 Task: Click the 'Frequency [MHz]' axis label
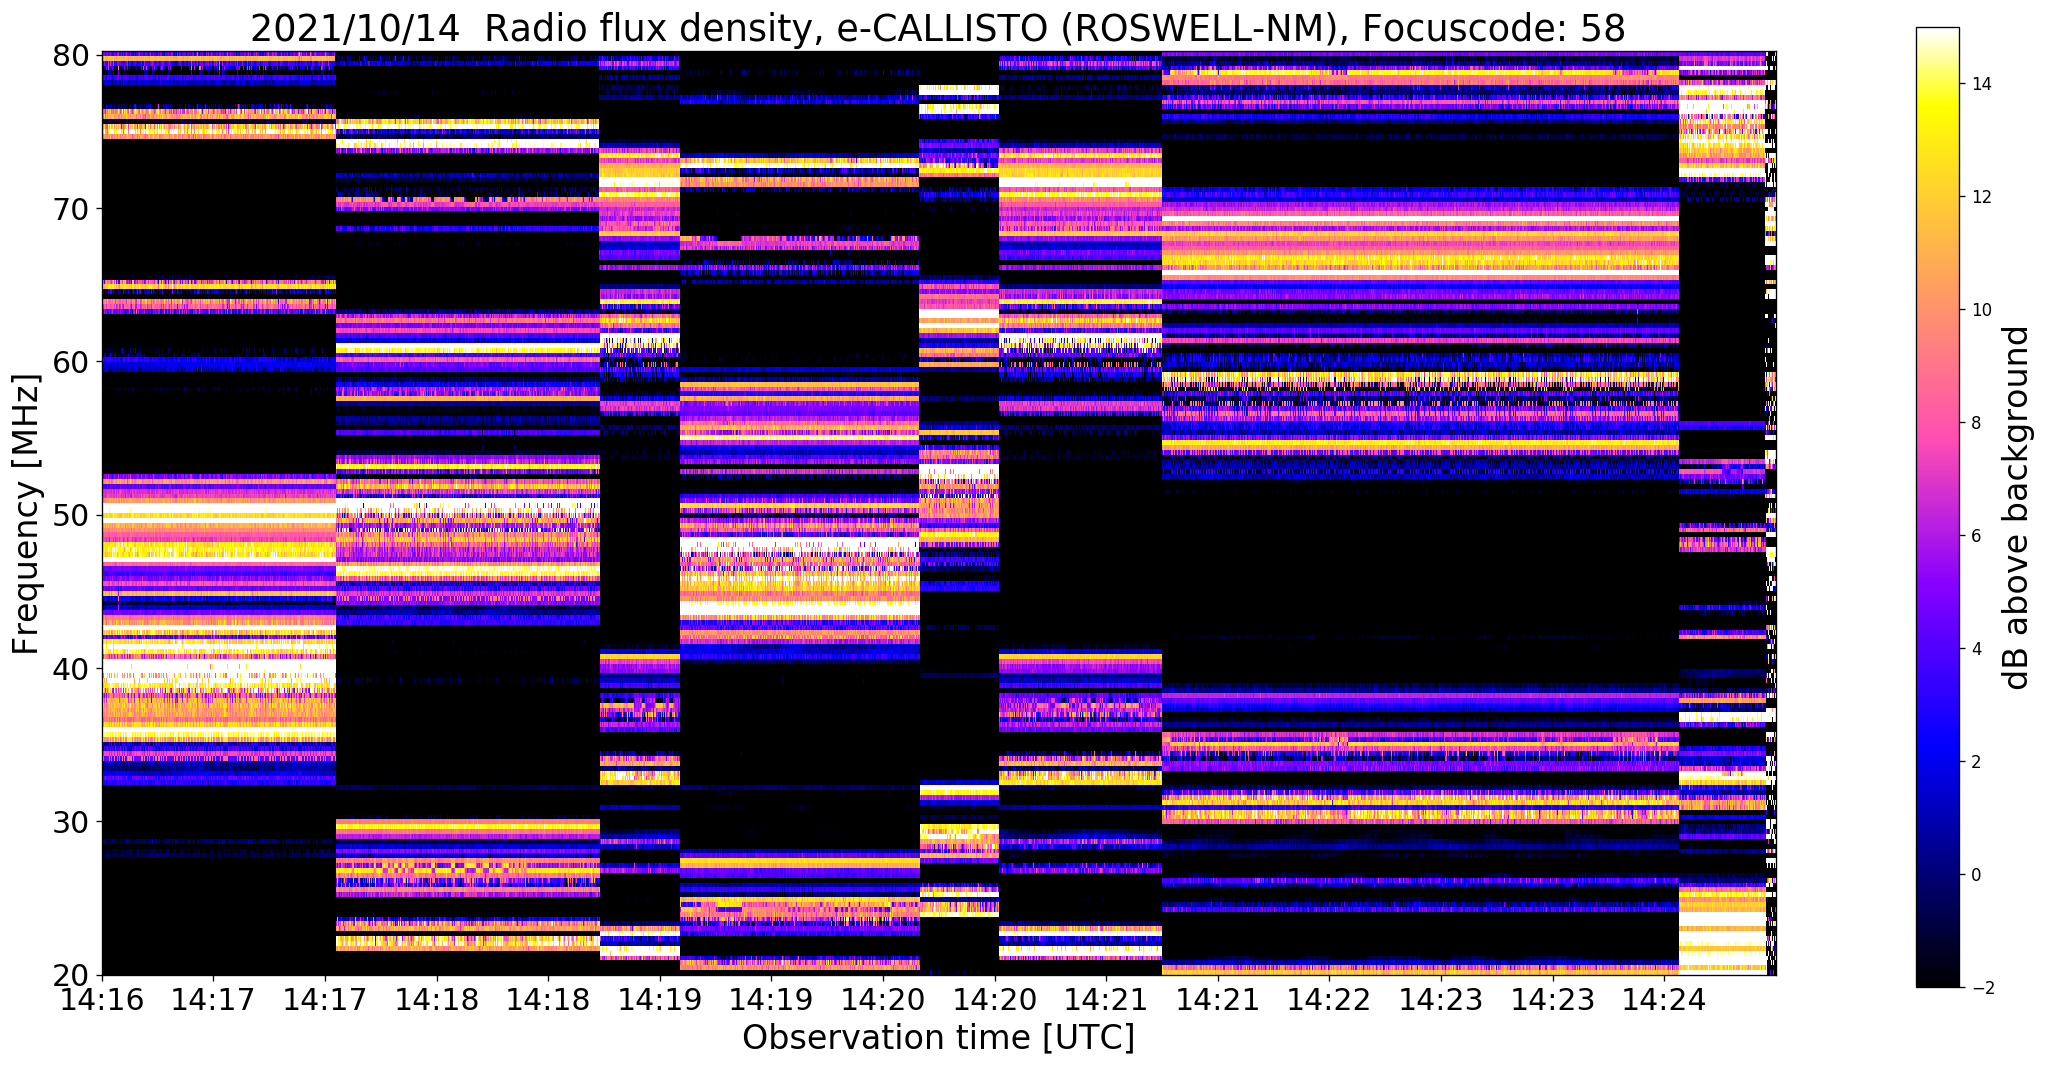[26, 514]
